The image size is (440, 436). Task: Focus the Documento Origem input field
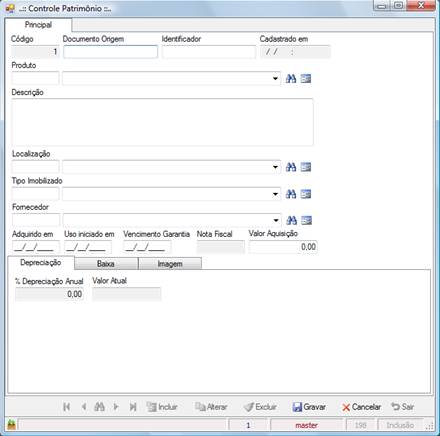pyautogui.click(x=110, y=52)
